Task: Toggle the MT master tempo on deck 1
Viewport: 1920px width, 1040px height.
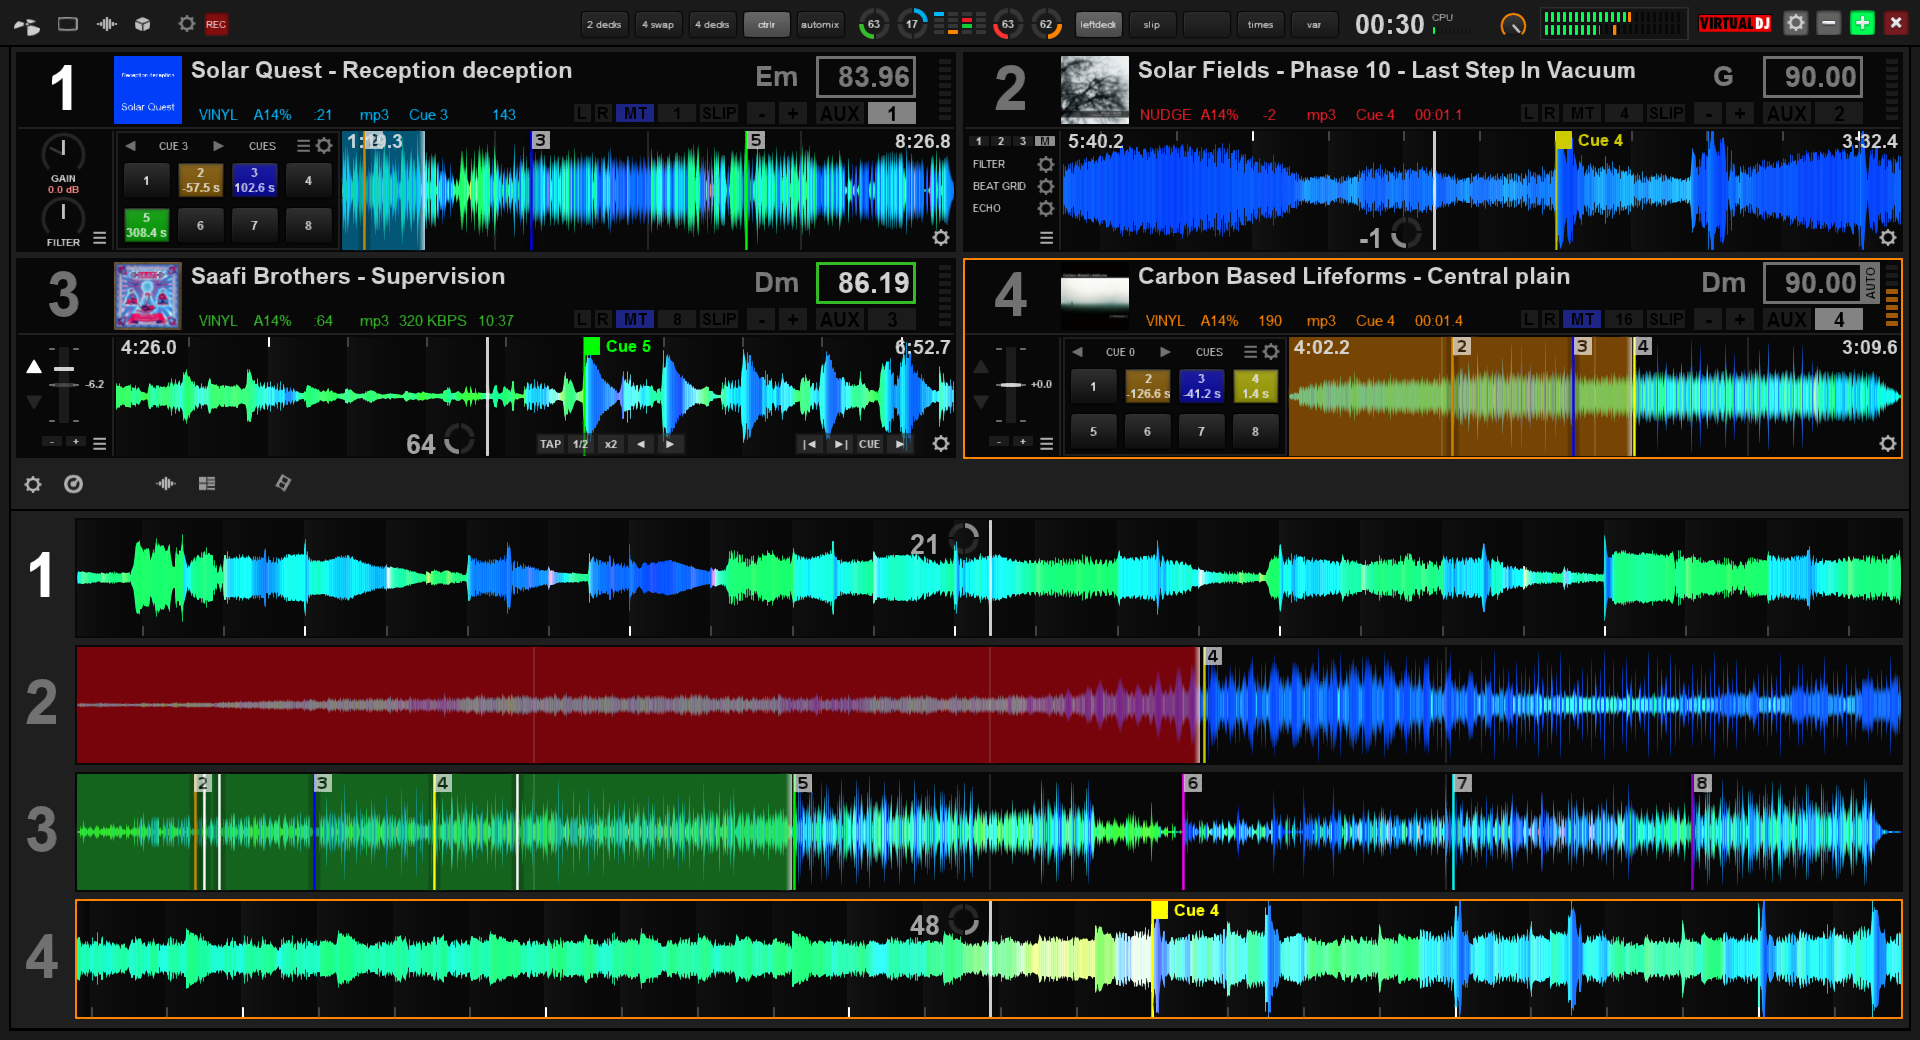Action: pos(635,113)
